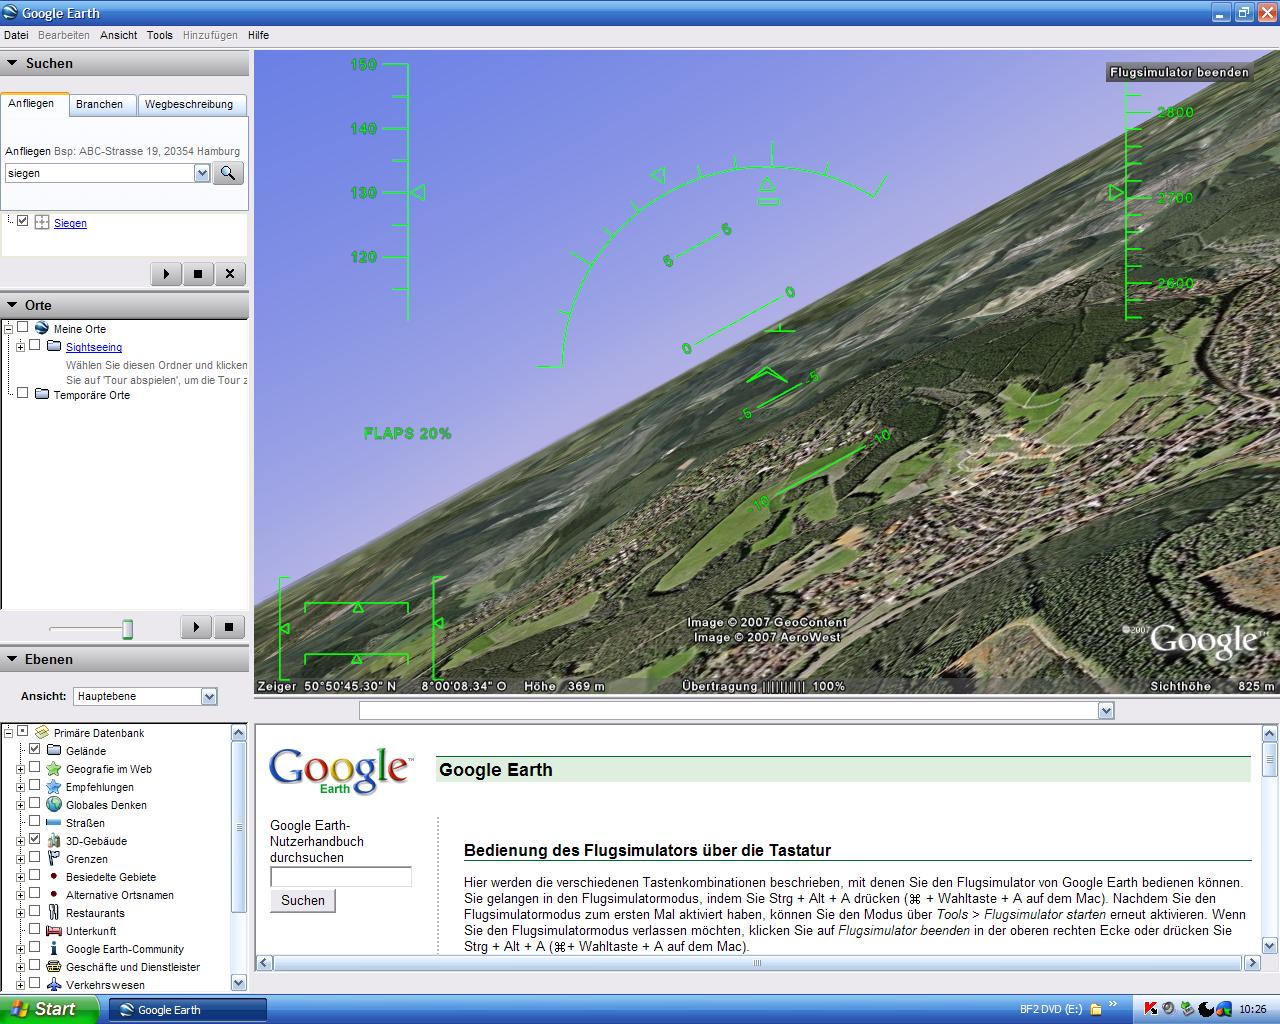This screenshot has width=1280, height=1024.
Task: Click Globales Denken globe icon
Action: (x=54, y=804)
